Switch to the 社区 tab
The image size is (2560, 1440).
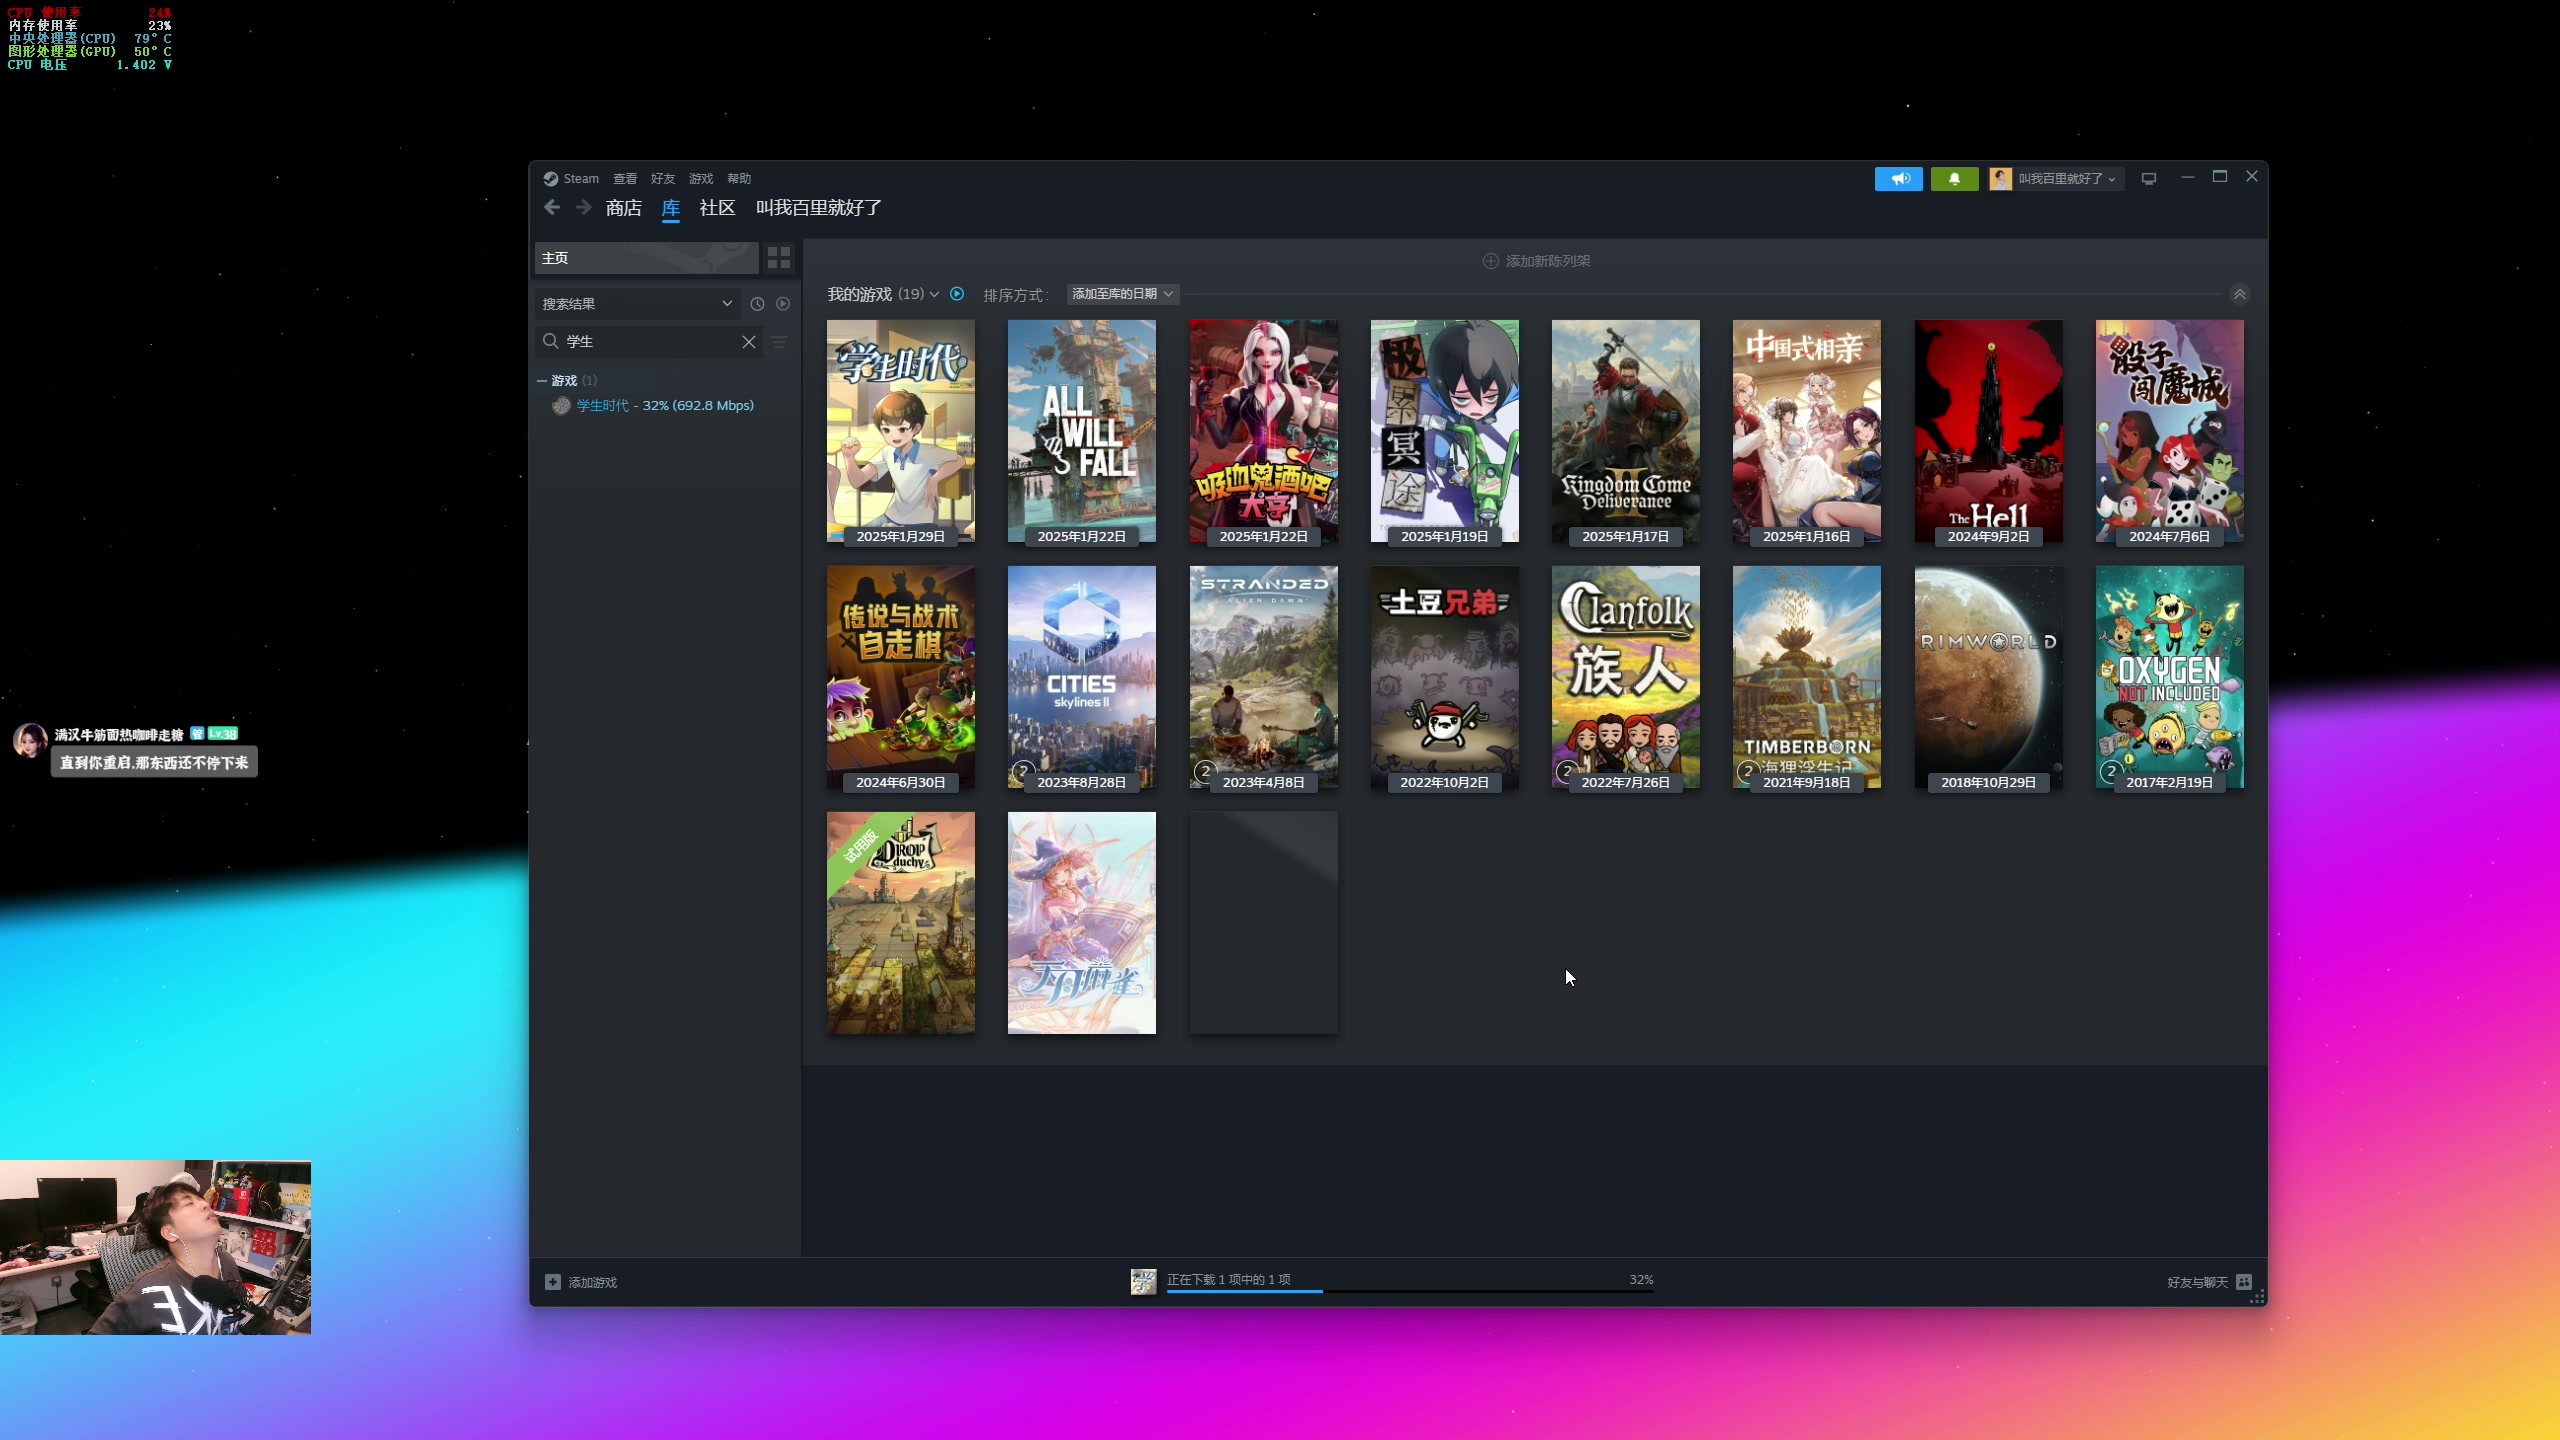pyautogui.click(x=717, y=208)
